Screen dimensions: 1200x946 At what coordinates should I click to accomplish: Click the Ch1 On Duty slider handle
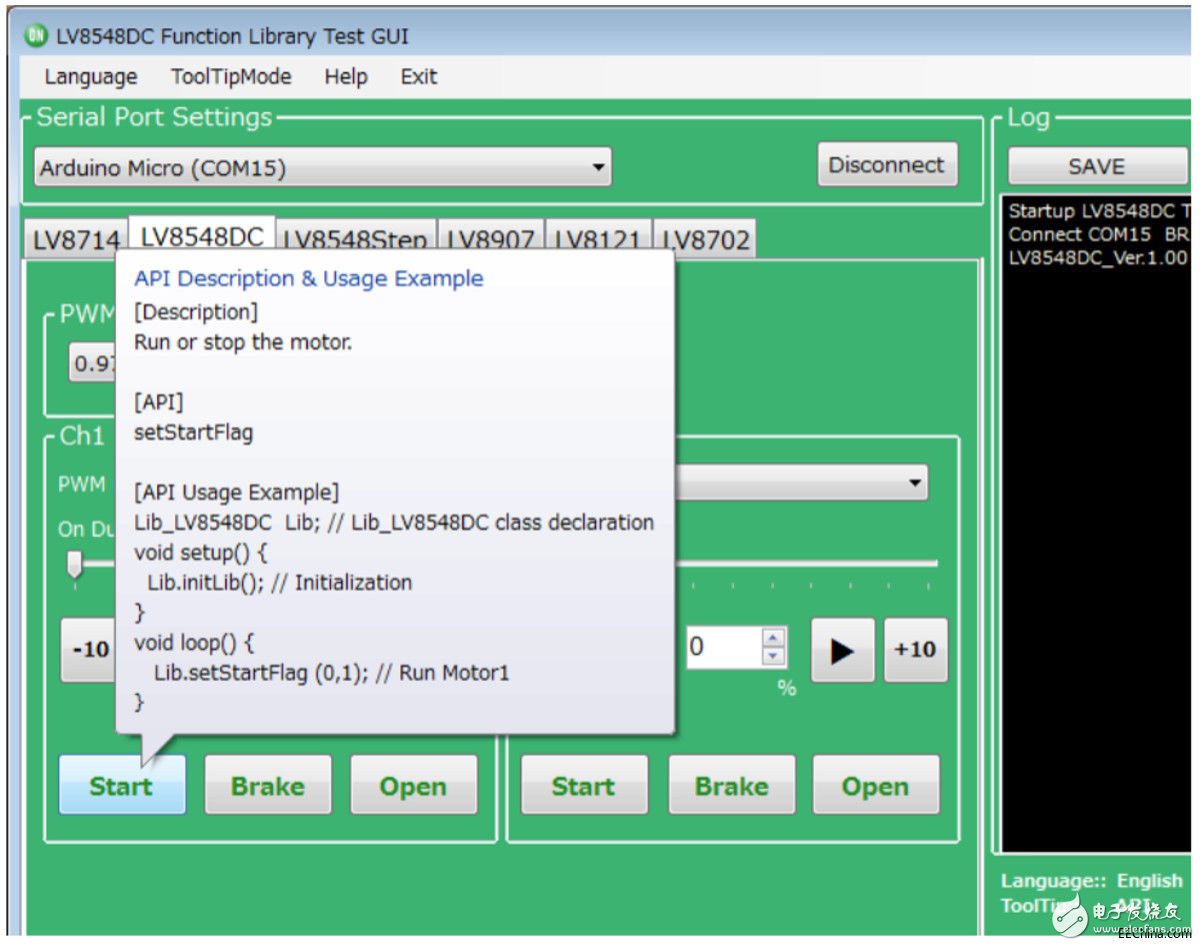[x=74, y=565]
